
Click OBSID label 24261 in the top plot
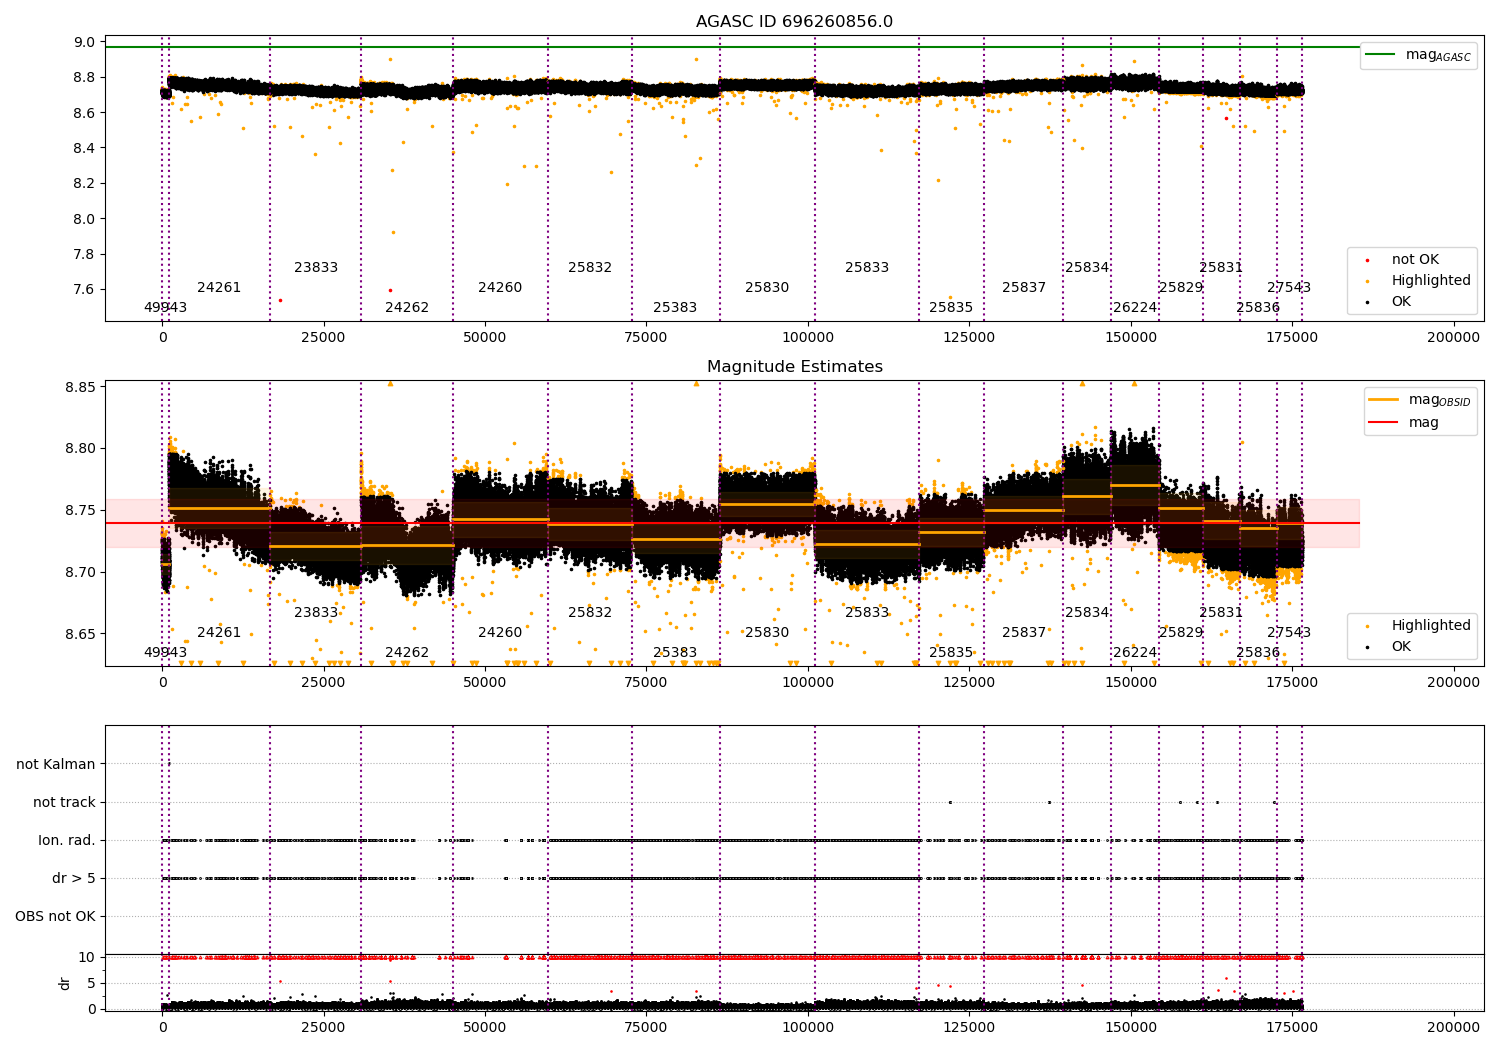(219, 288)
